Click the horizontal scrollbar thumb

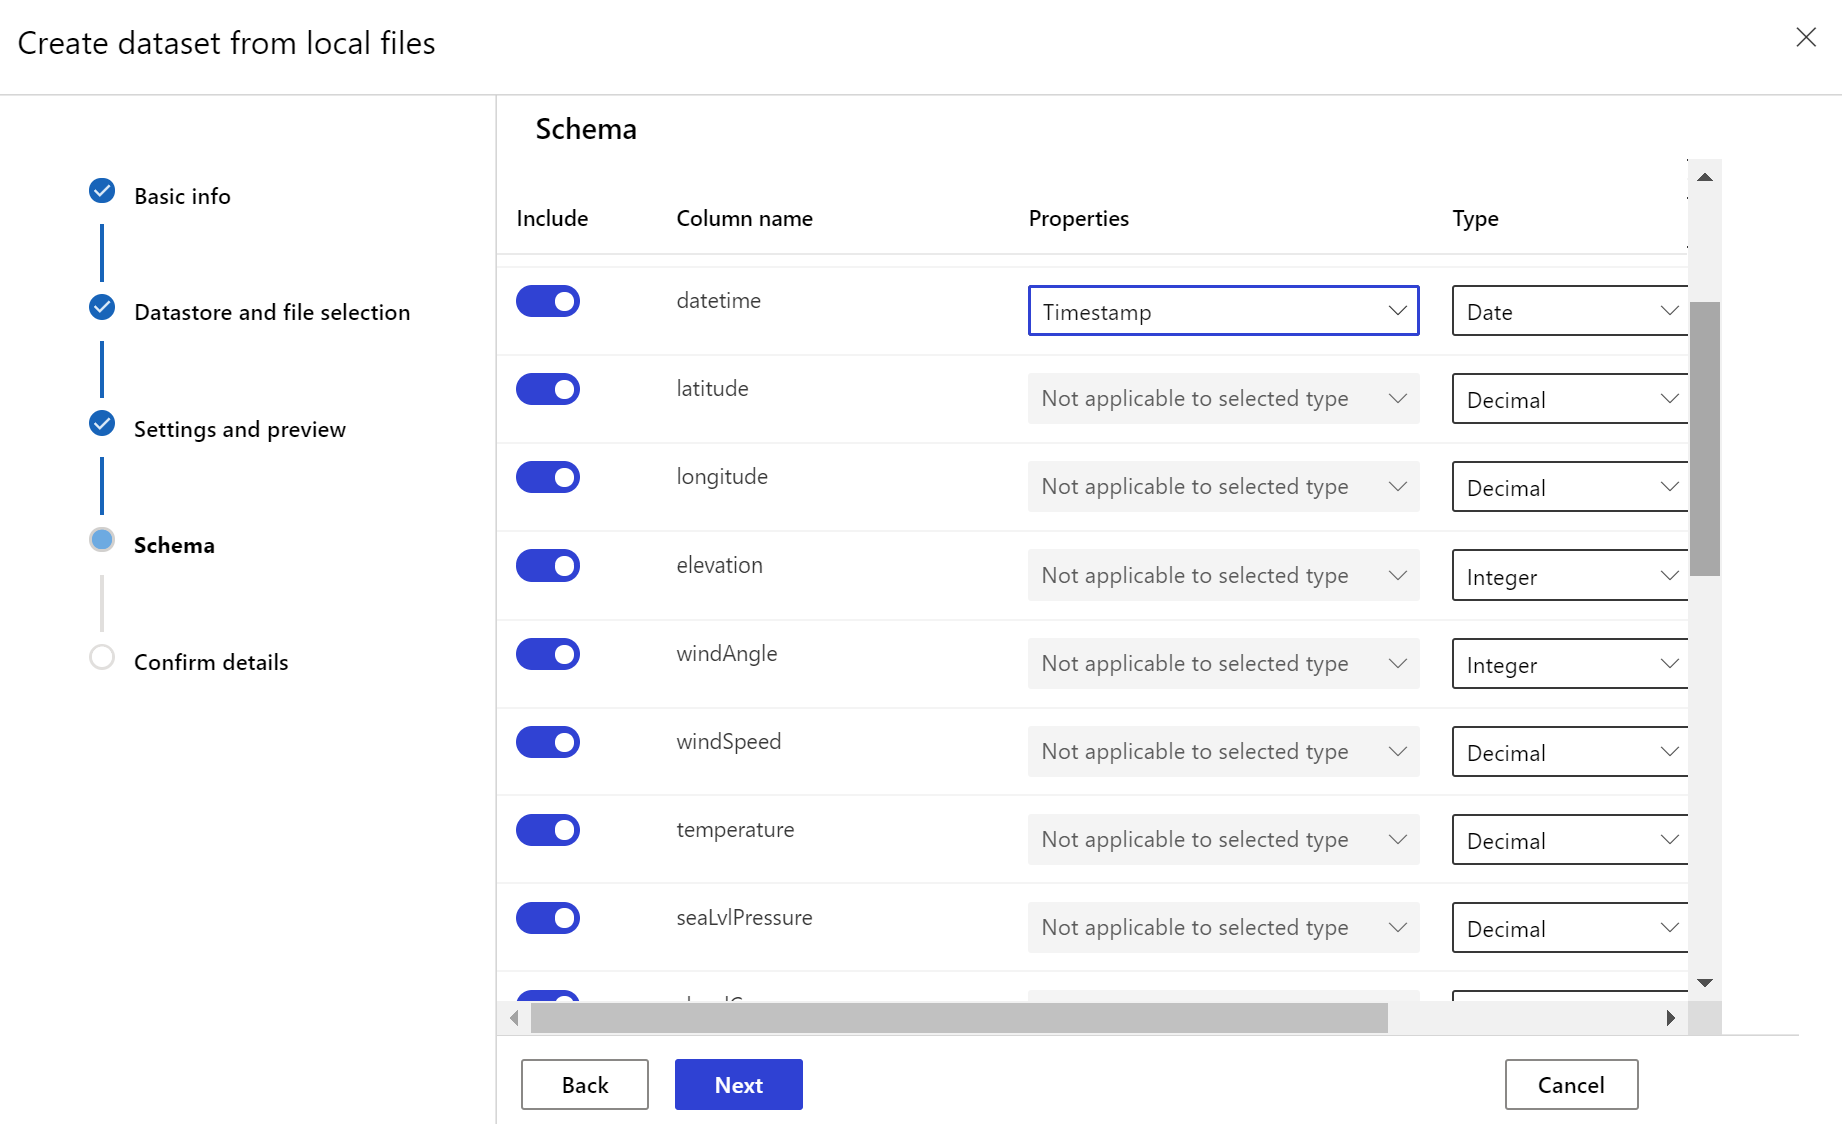[x=958, y=1018]
